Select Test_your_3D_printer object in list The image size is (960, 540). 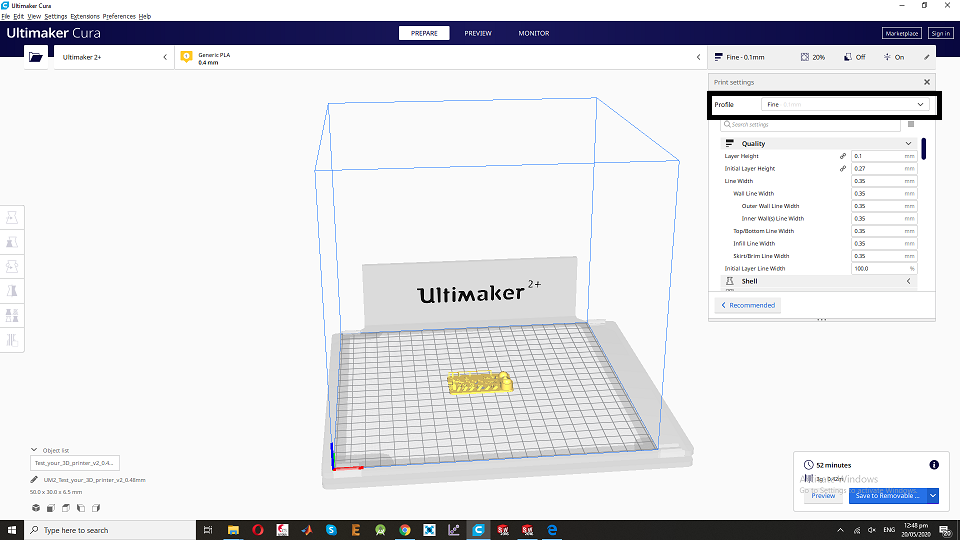[74, 463]
